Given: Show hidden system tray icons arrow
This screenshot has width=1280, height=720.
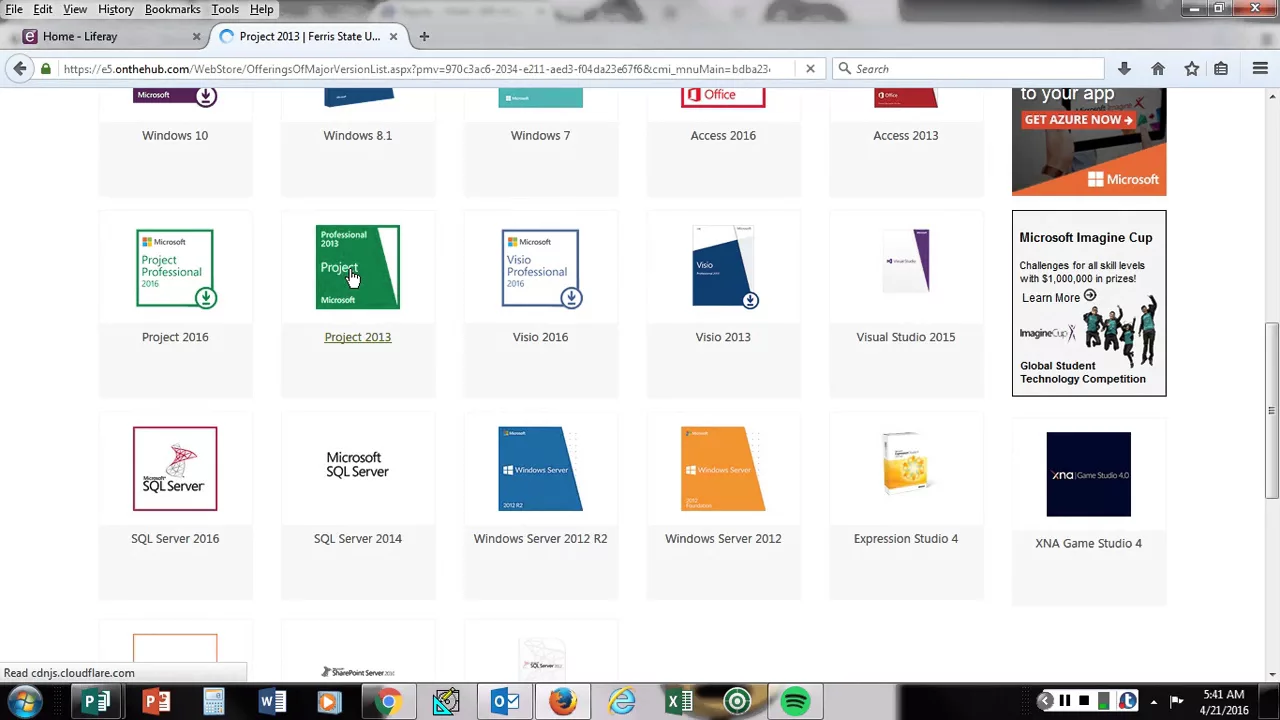Looking at the screenshot, I should tap(1153, 702).
